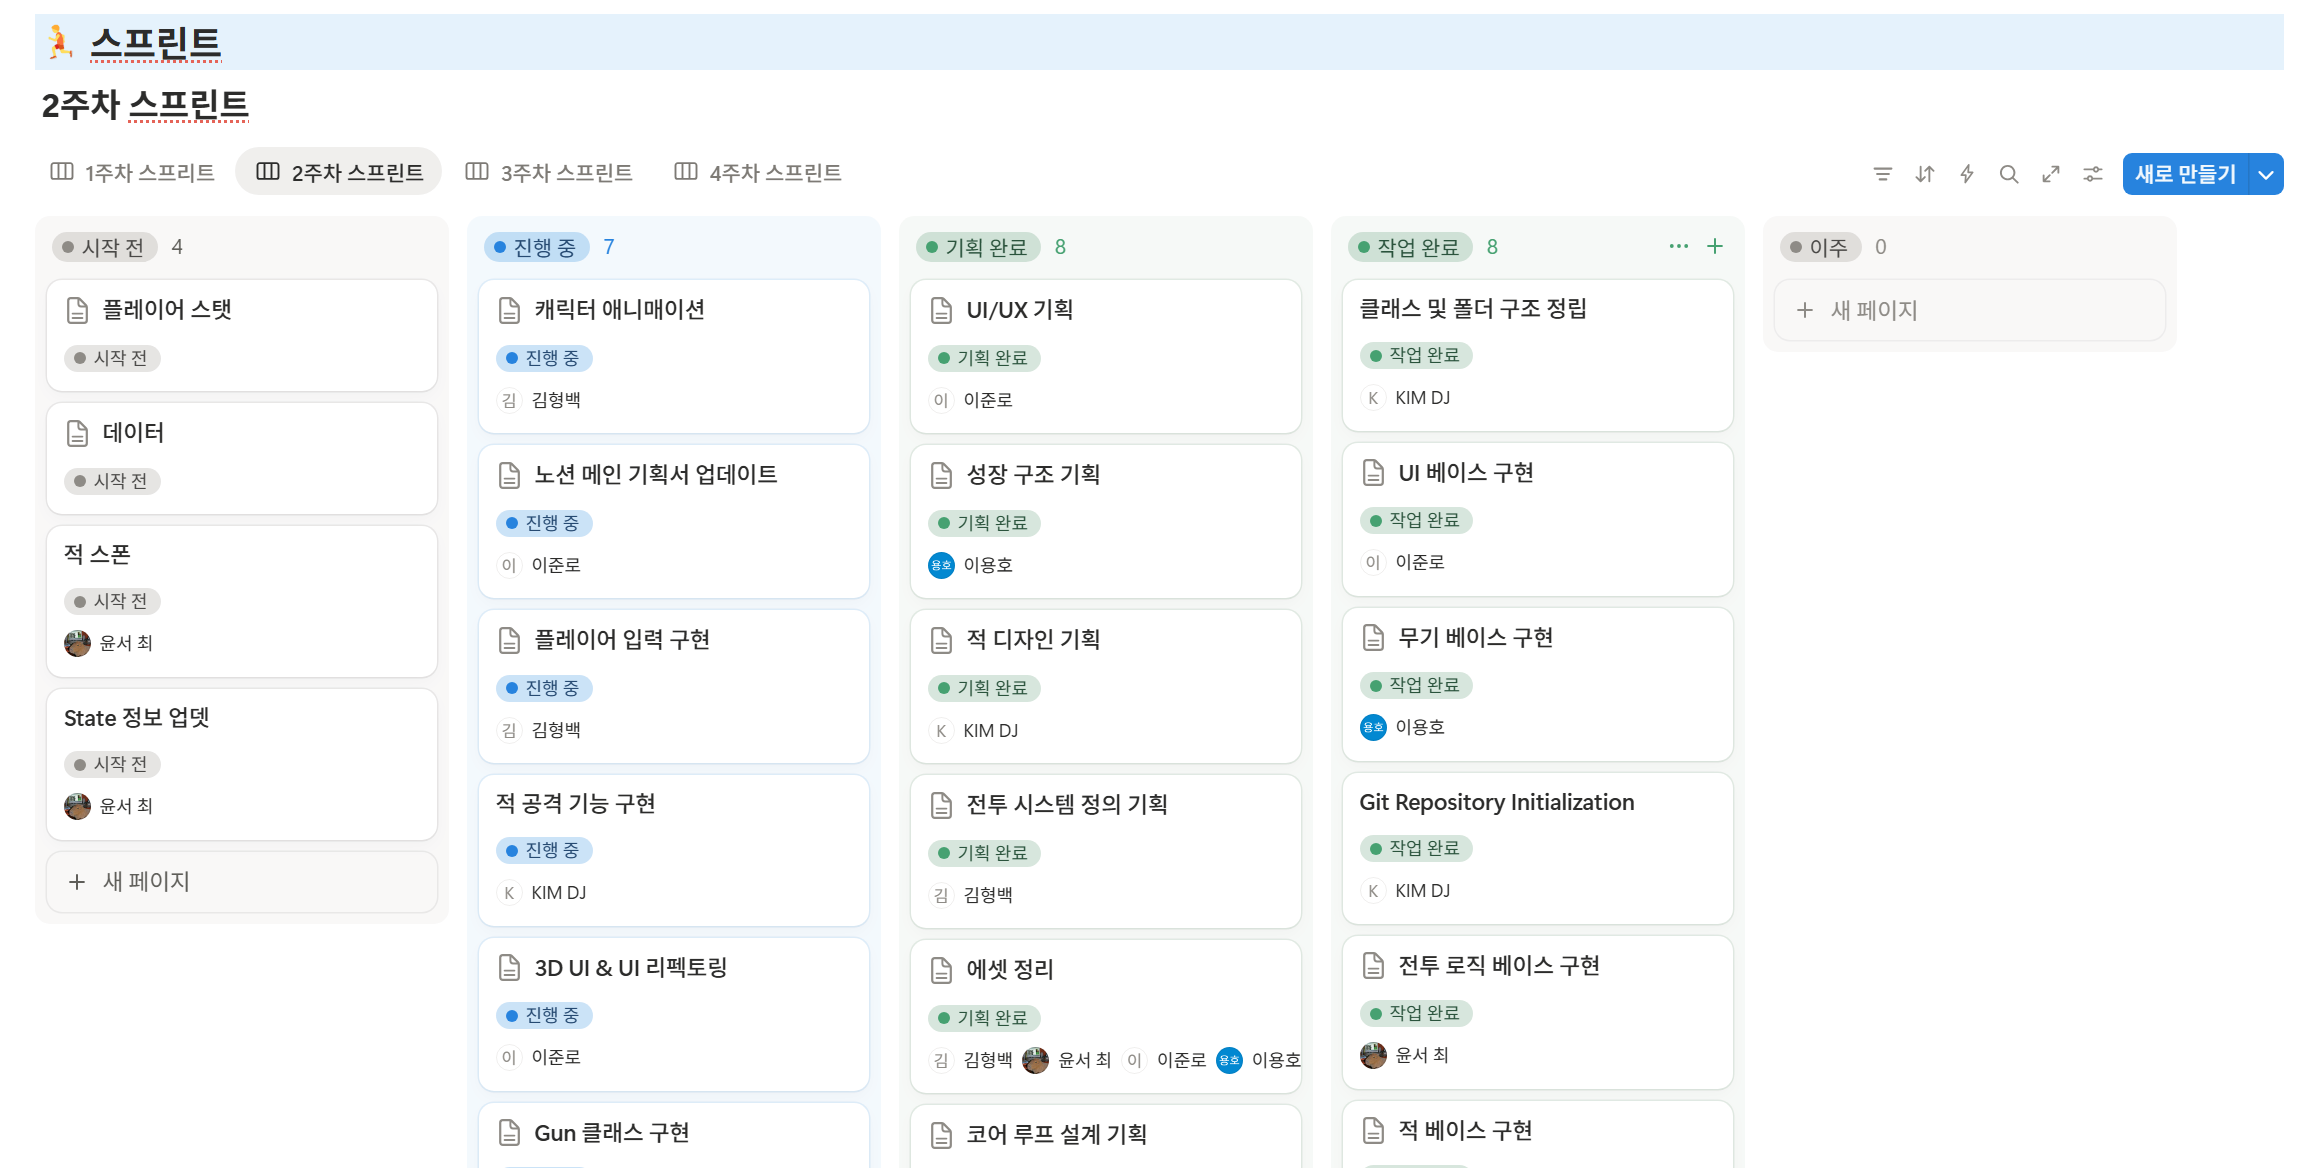
Task: Switch to 3주차 스프린트 tab
Action: click(549, 172)
